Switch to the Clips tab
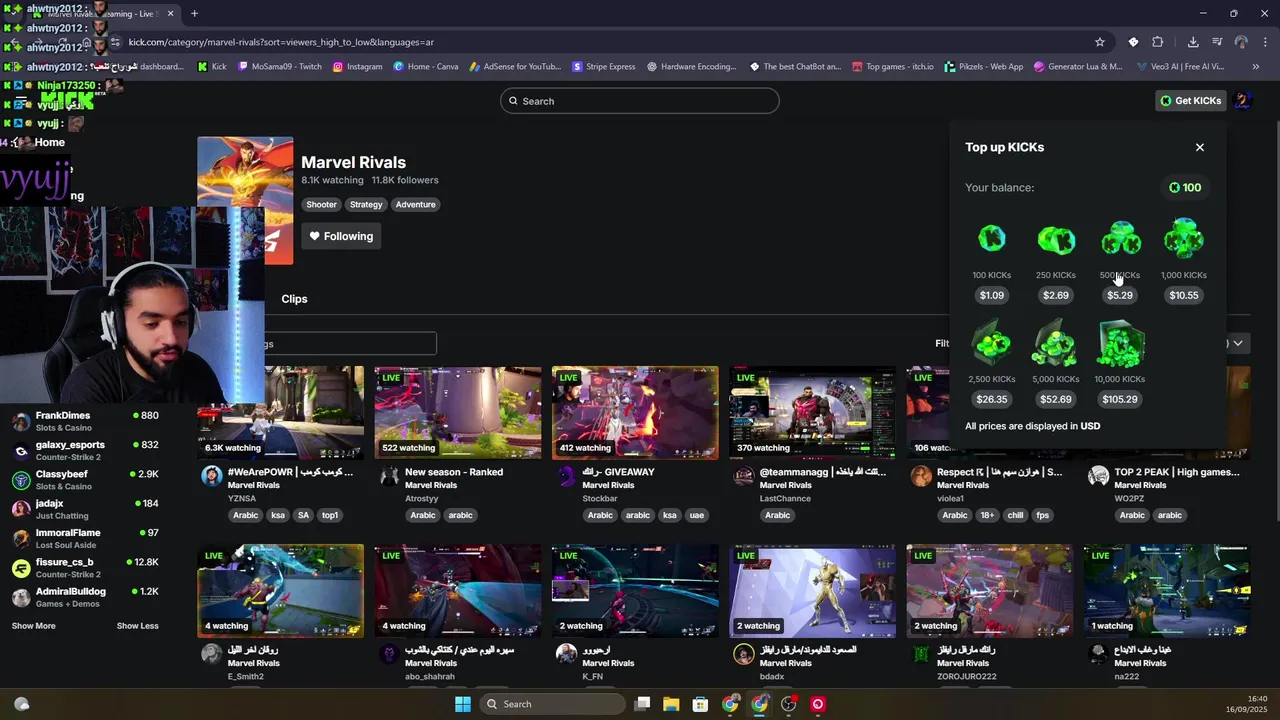Viewport: 1280px width, 720px height. [x=294, y=299]
